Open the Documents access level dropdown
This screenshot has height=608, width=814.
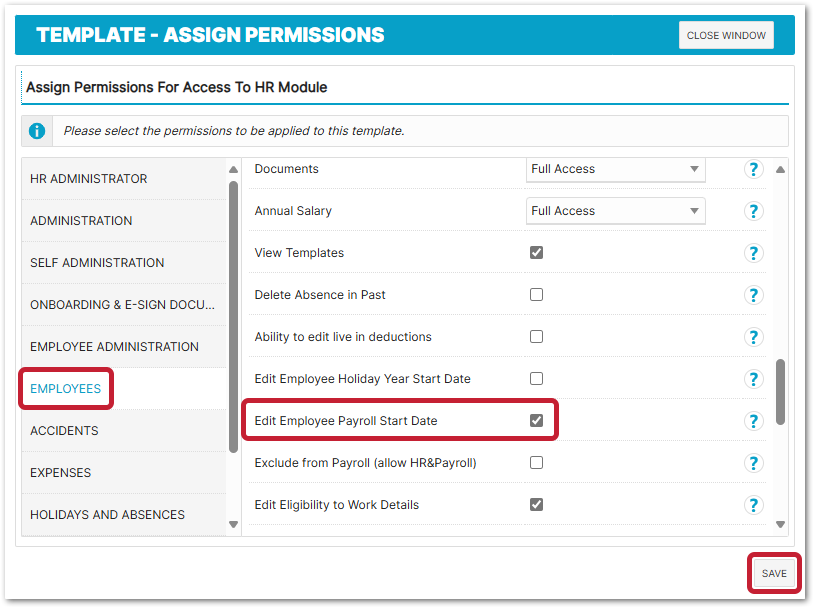pos(615,170)
